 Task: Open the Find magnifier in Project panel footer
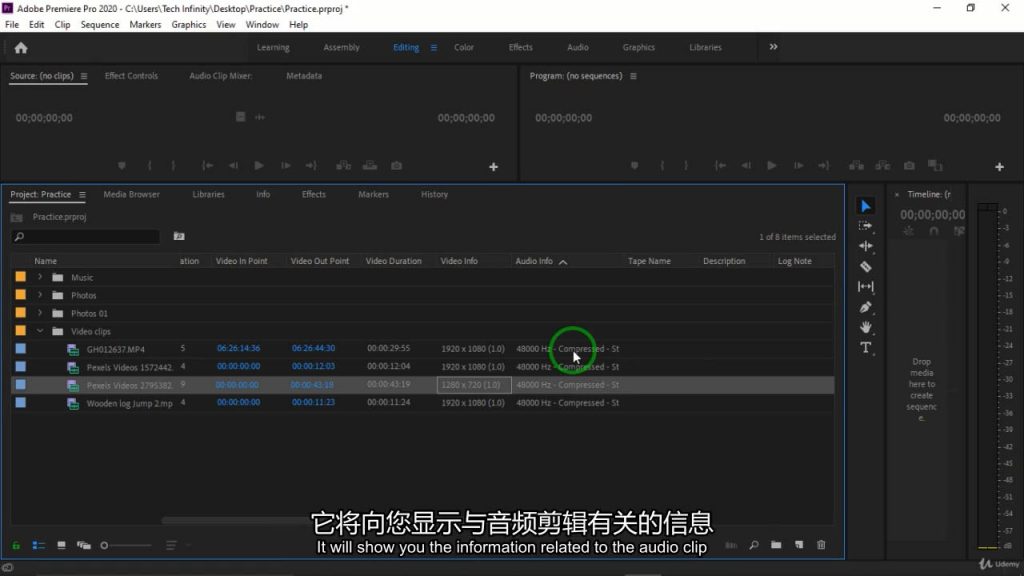coord(754,545)
